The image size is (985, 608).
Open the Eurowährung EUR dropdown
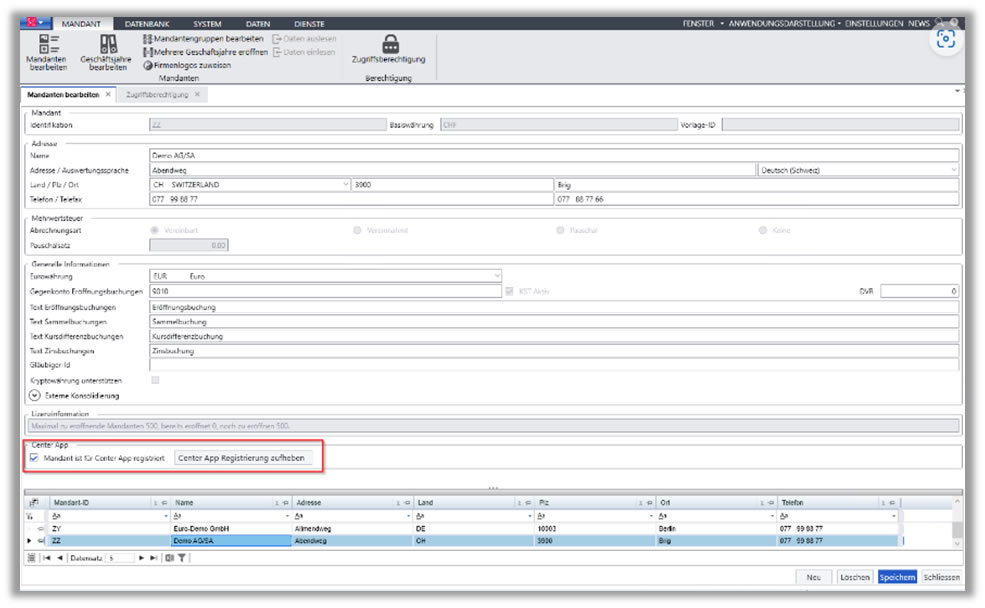496,276
